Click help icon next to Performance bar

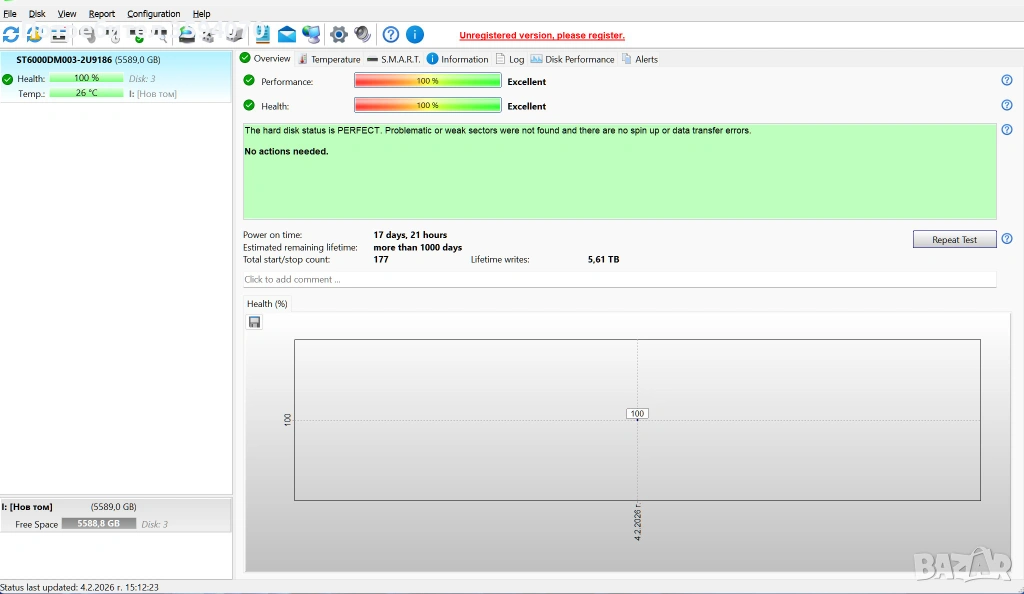coord(1007,81)
